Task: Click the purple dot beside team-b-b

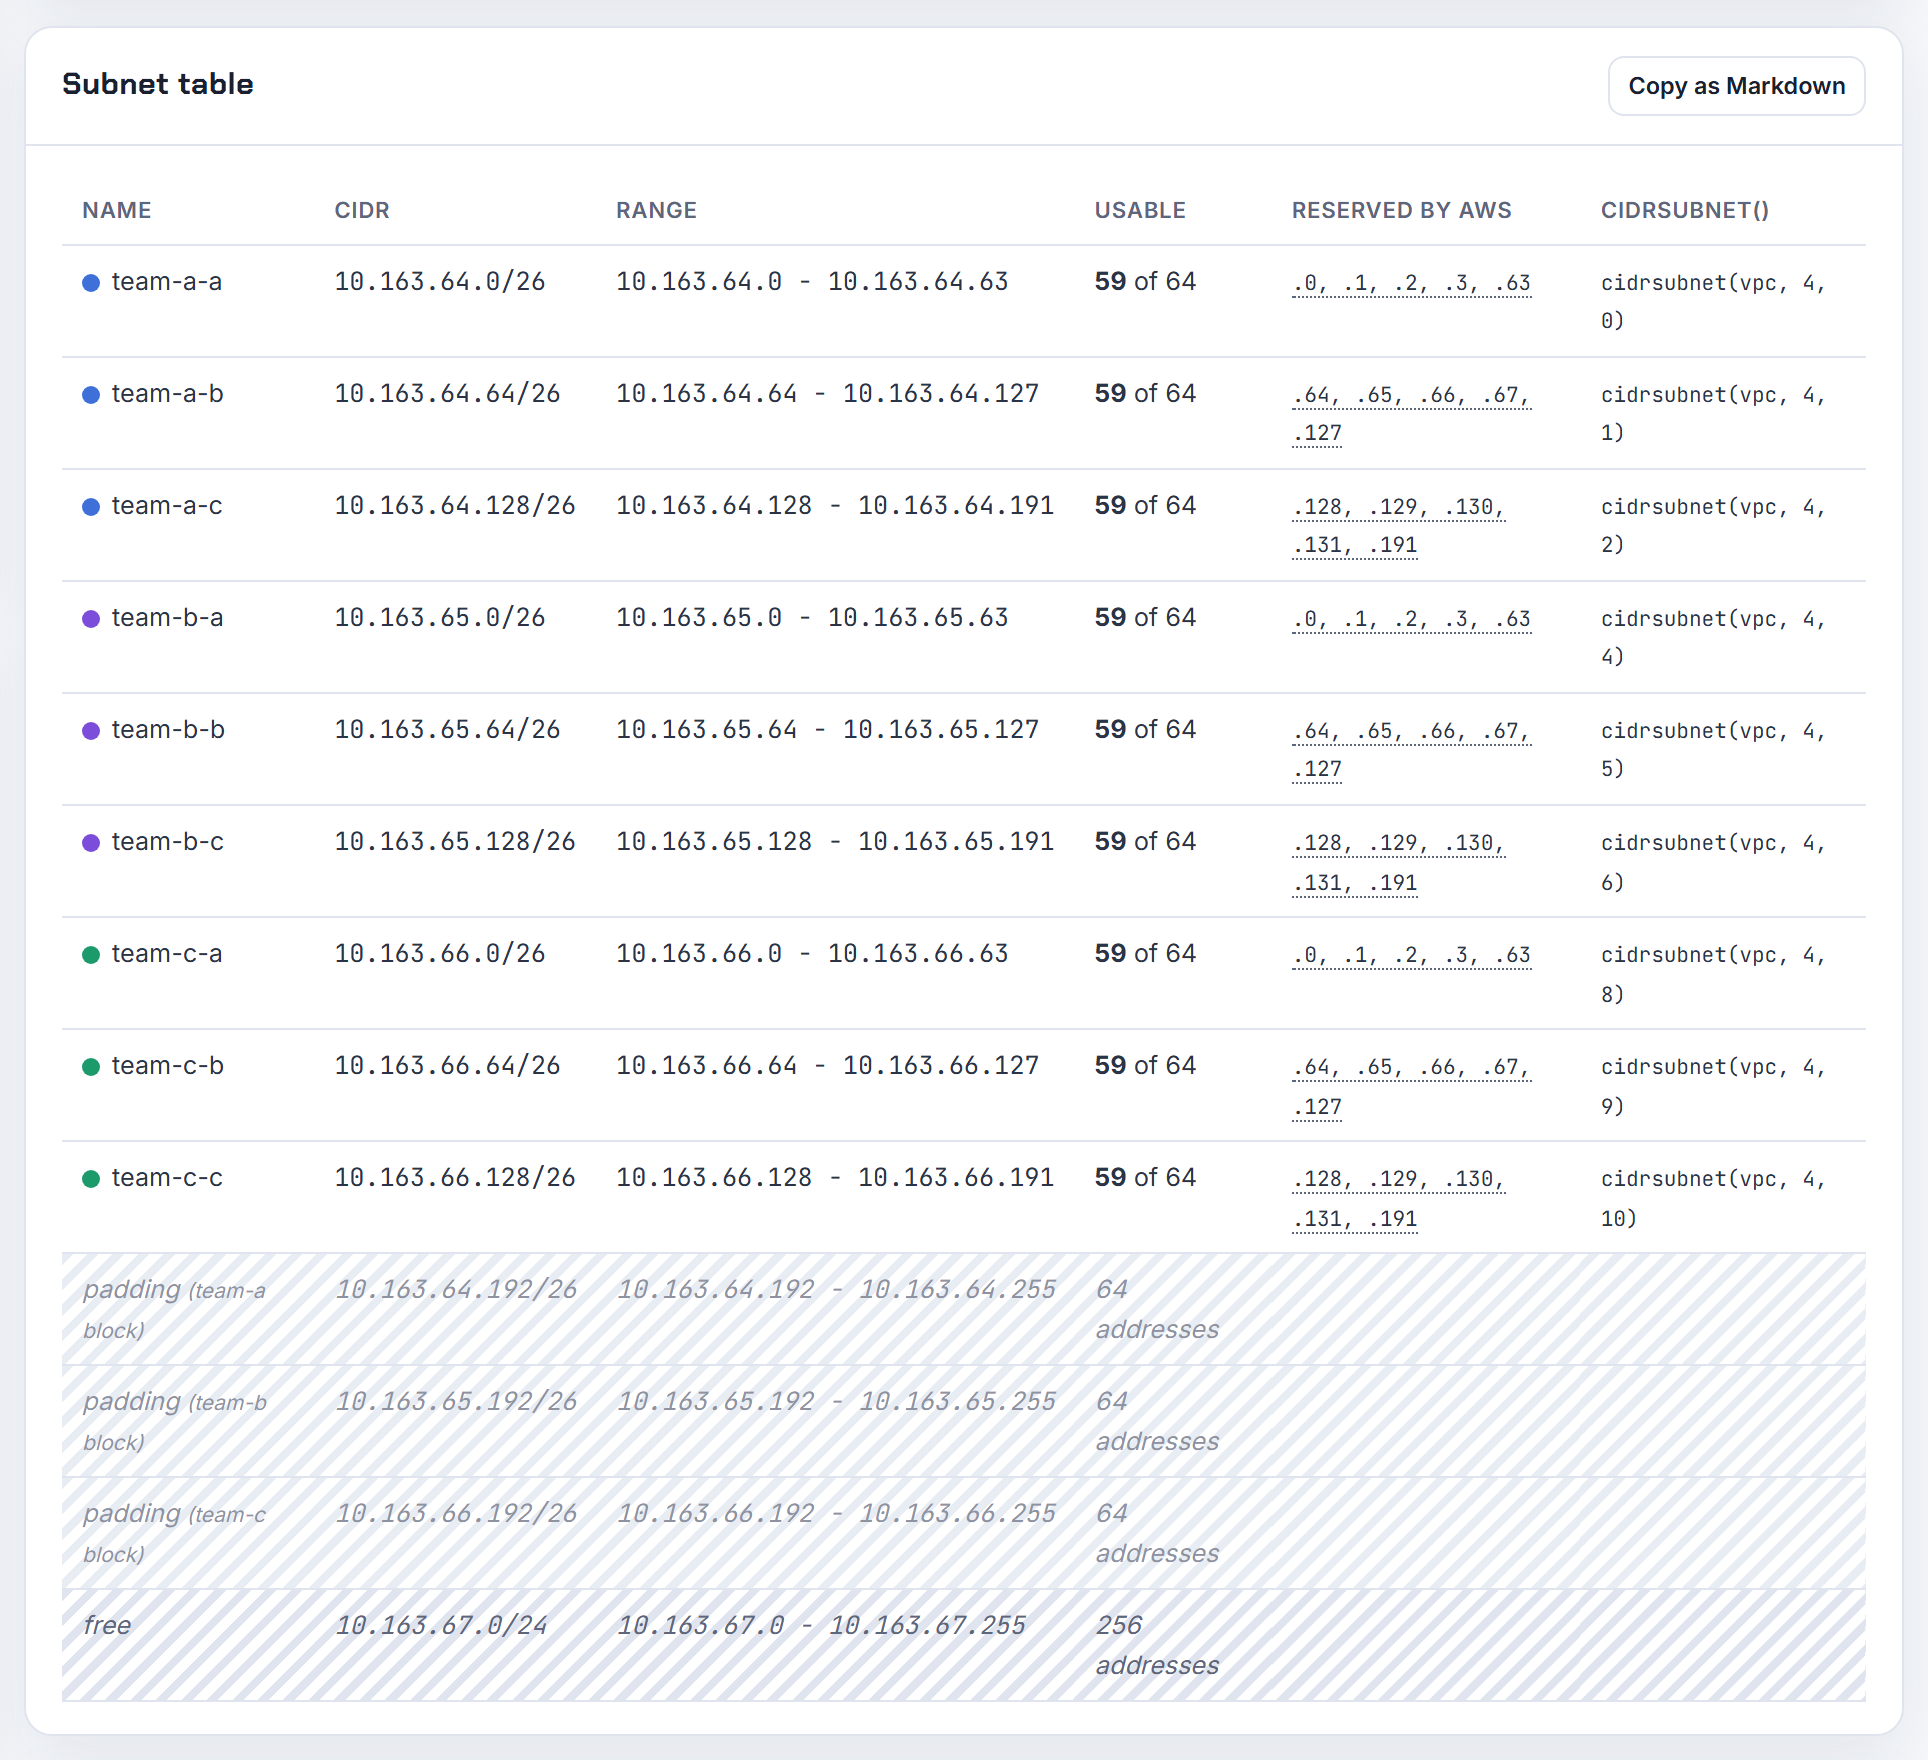Action: click(91, 731)
